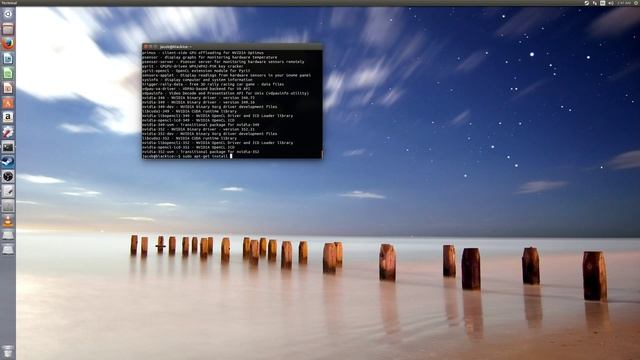Click the Terminal window title bar

[232, 47]
